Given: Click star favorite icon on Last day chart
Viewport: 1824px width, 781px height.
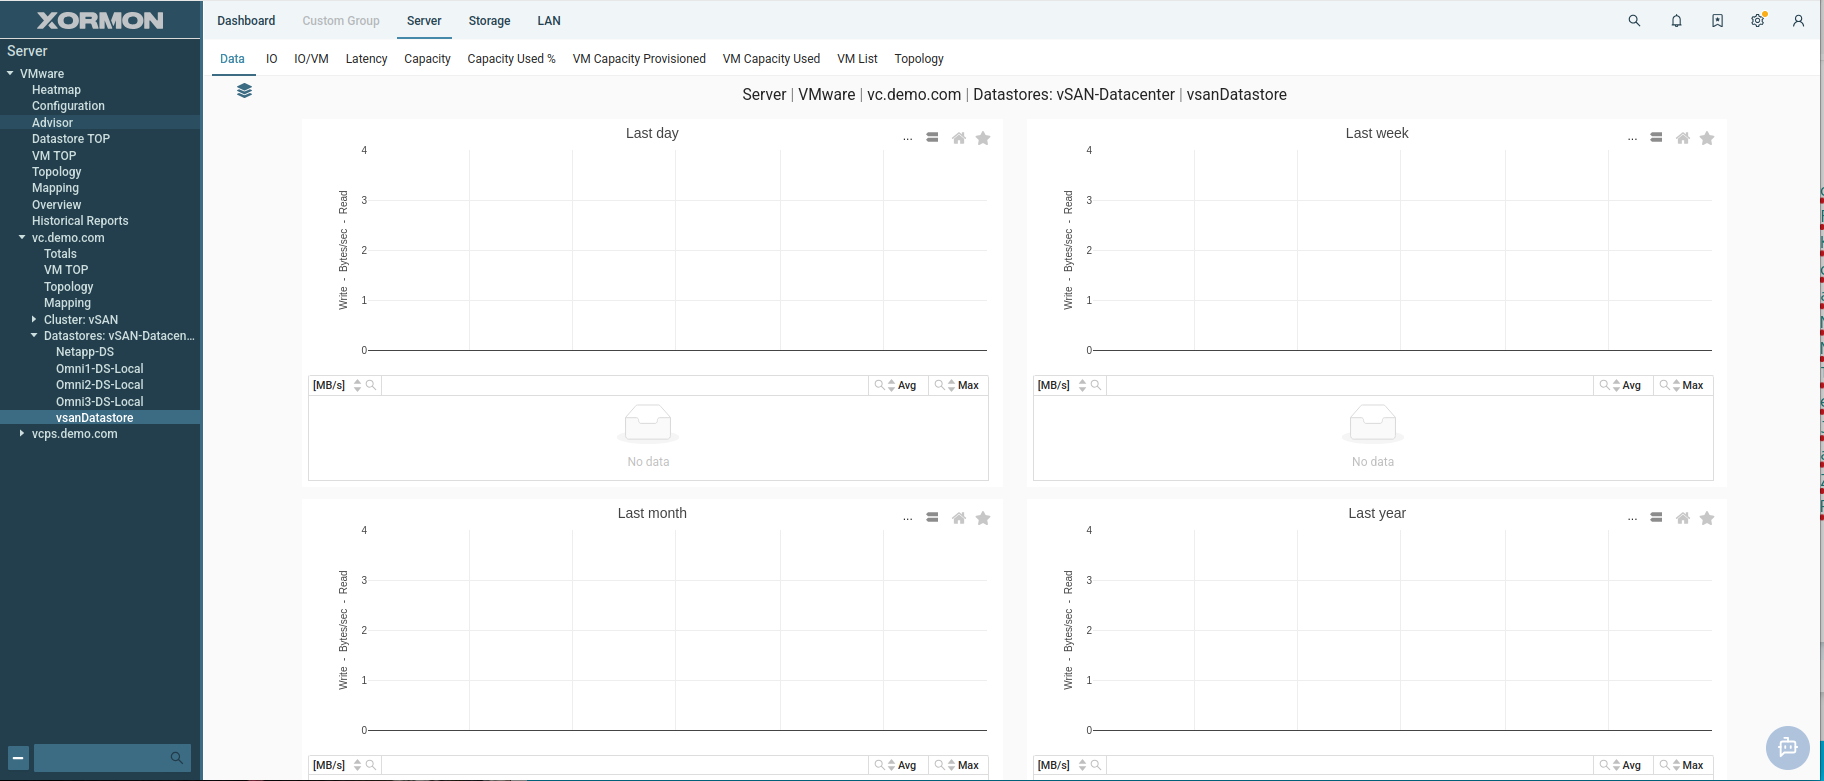Looking at the screenshot, I should pyautogui.click(x=983, y=138).
